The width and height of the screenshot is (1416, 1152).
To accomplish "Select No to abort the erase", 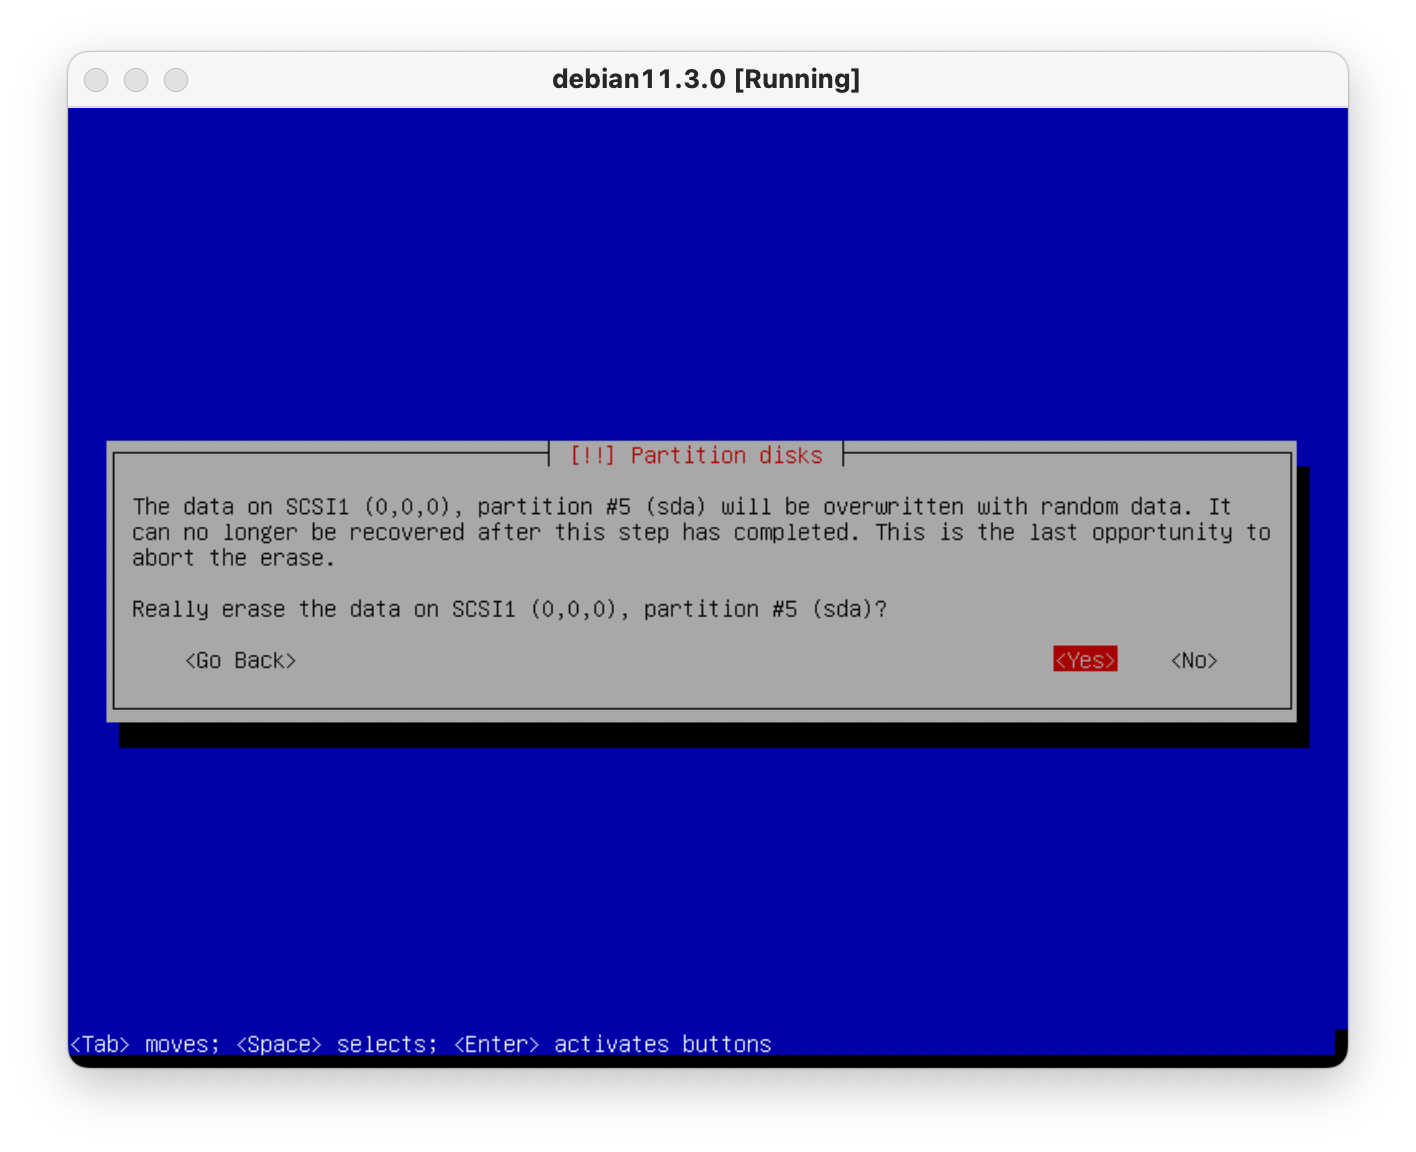I will 1194,660.
